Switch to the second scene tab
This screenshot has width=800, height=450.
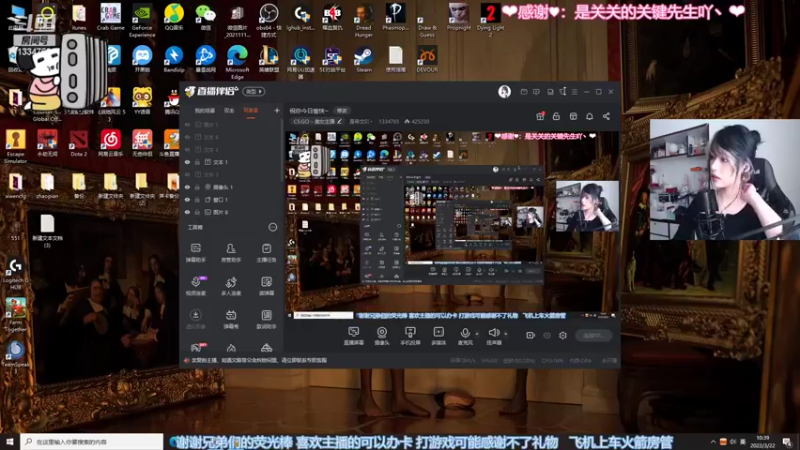229,111
